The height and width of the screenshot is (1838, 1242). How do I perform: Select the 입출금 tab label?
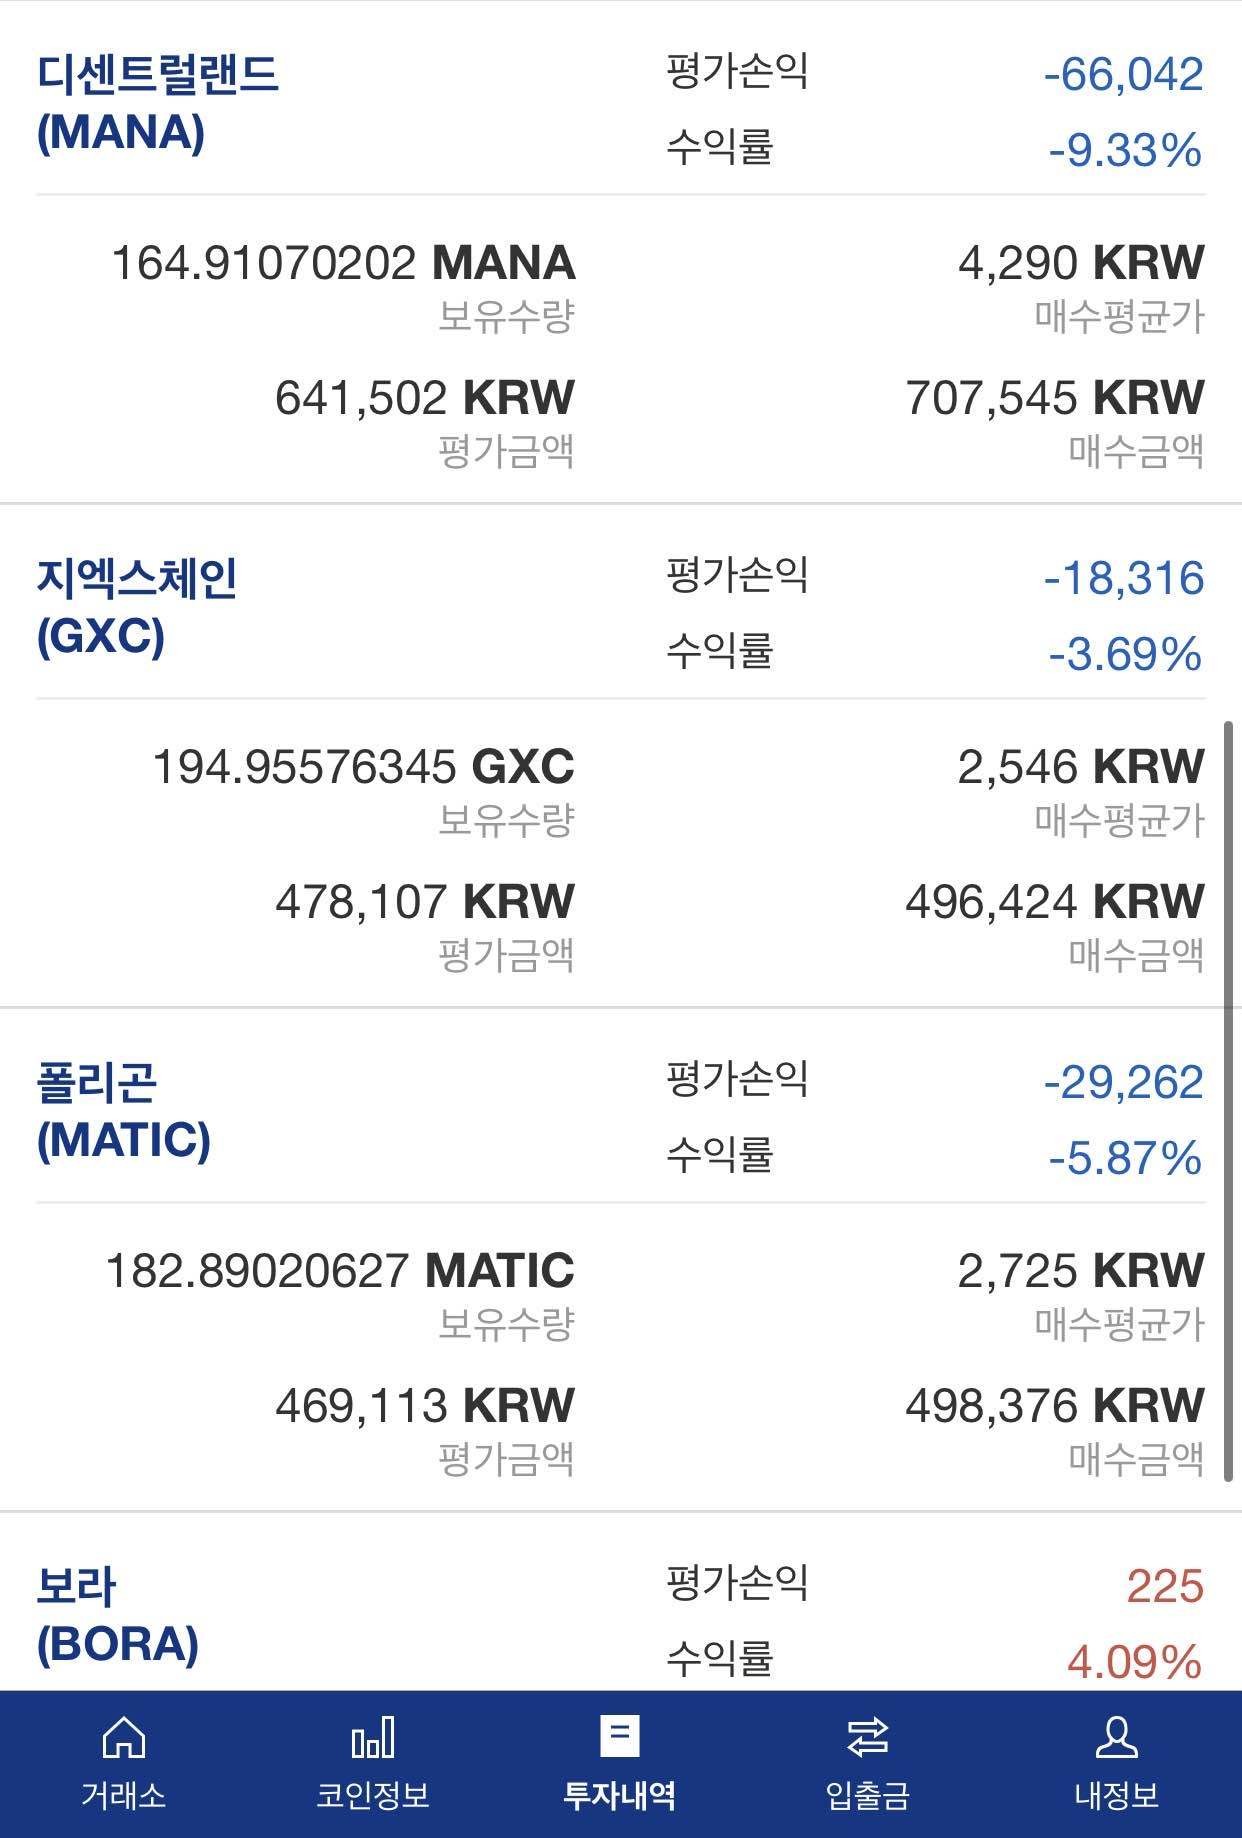click(867, 1796)
